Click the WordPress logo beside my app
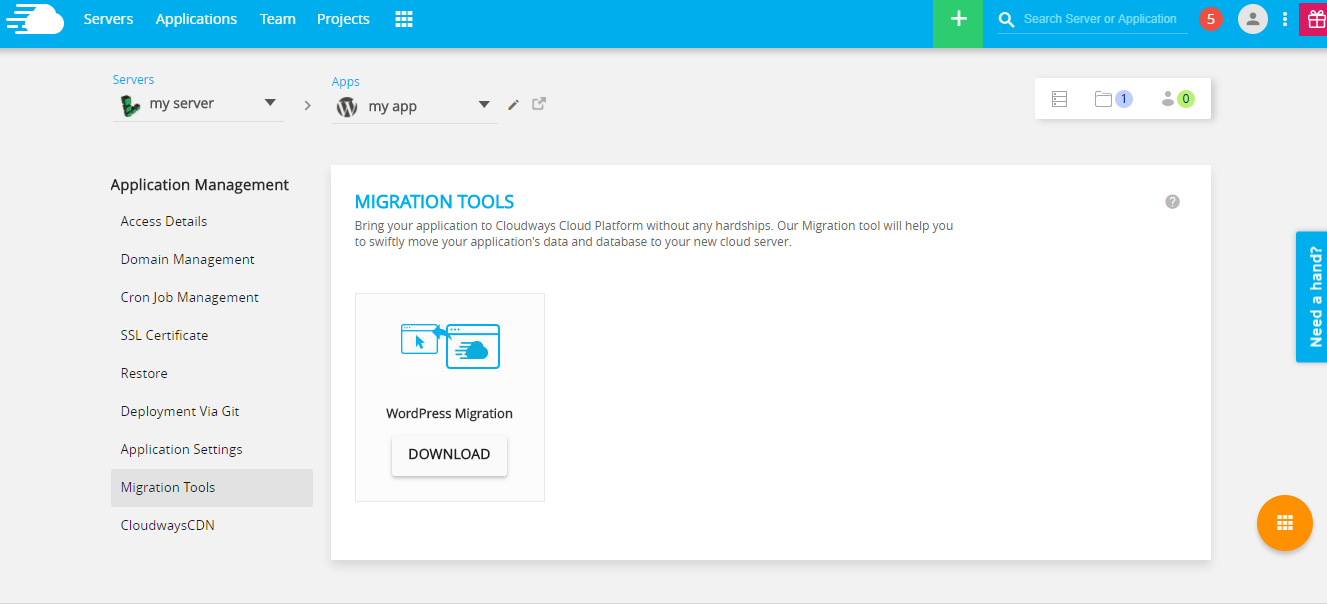The width and height of the screenshot is (1327, 604). click(347, 106)
